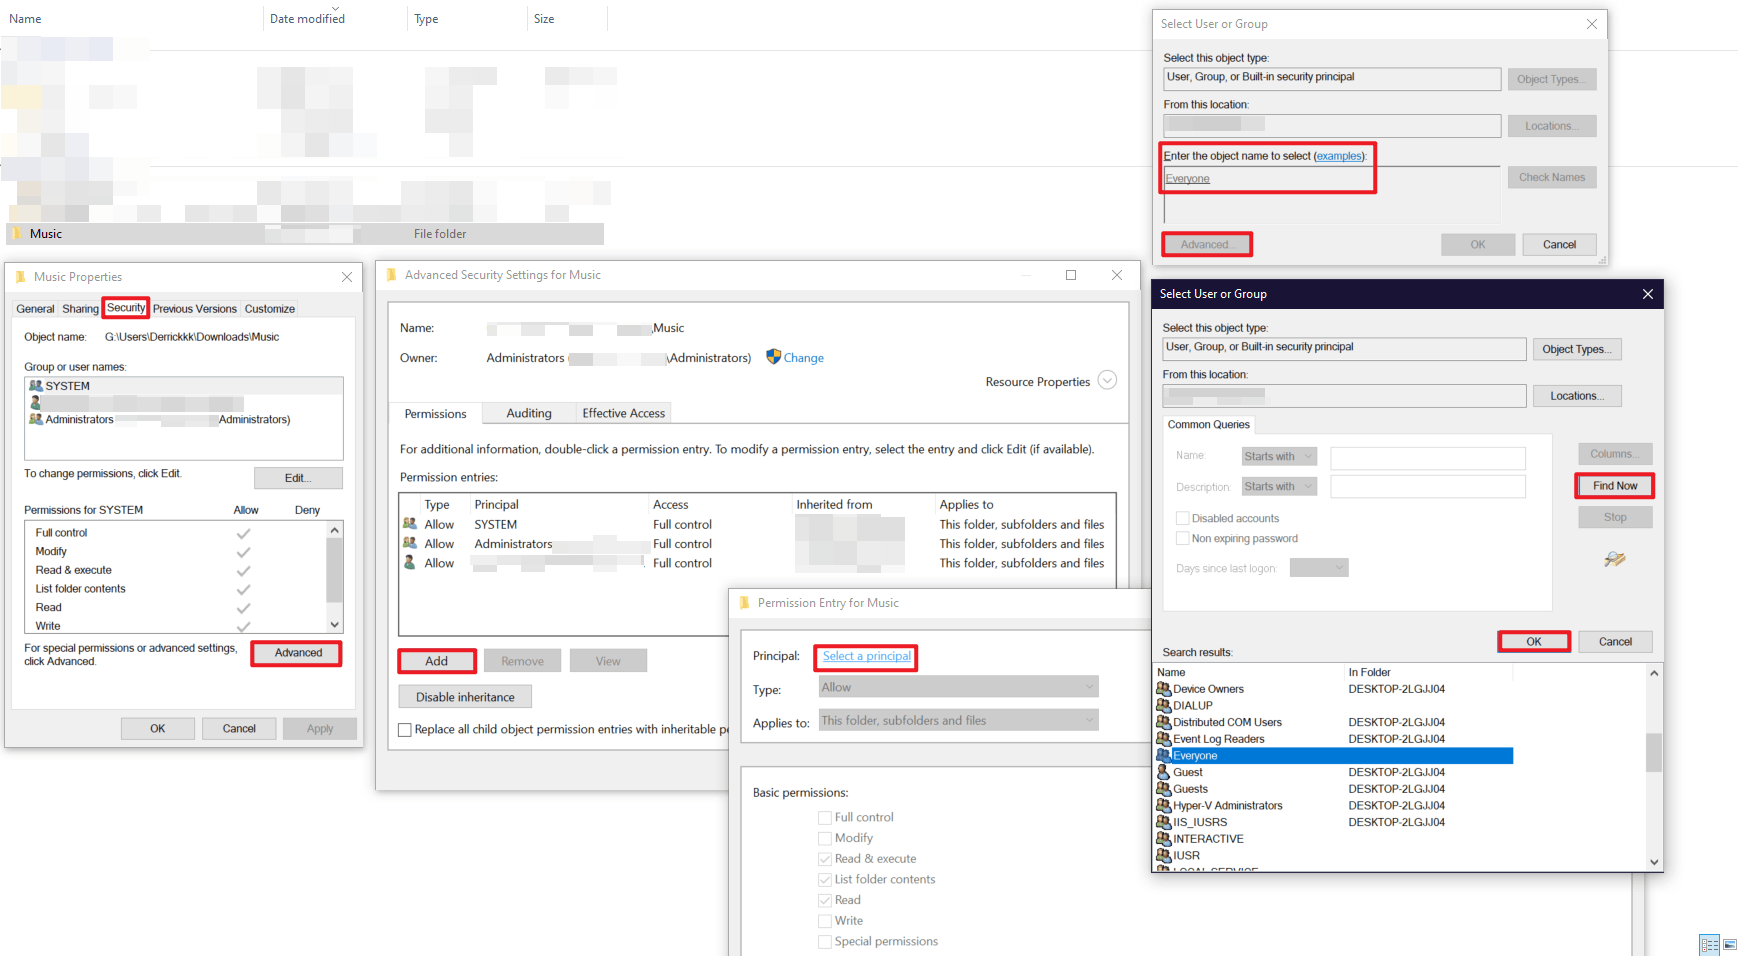
Task: Click Locations in lower Select User dialog
Action: click(1577, 396)
